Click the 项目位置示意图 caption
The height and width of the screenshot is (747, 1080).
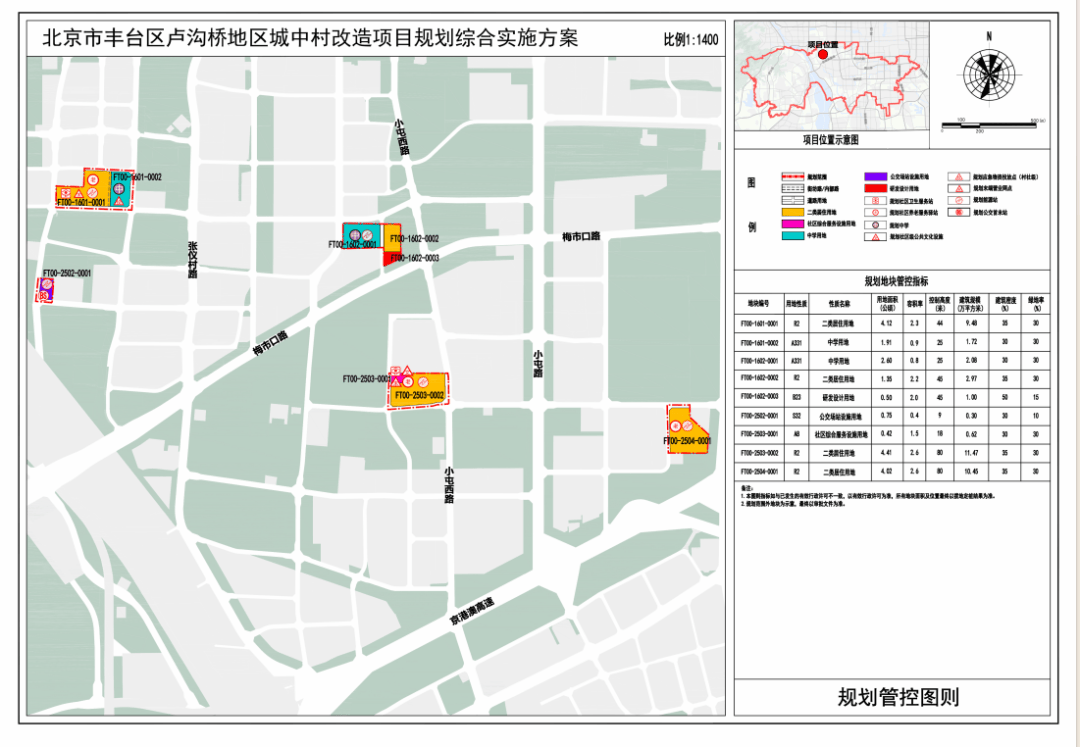[831, 140]
